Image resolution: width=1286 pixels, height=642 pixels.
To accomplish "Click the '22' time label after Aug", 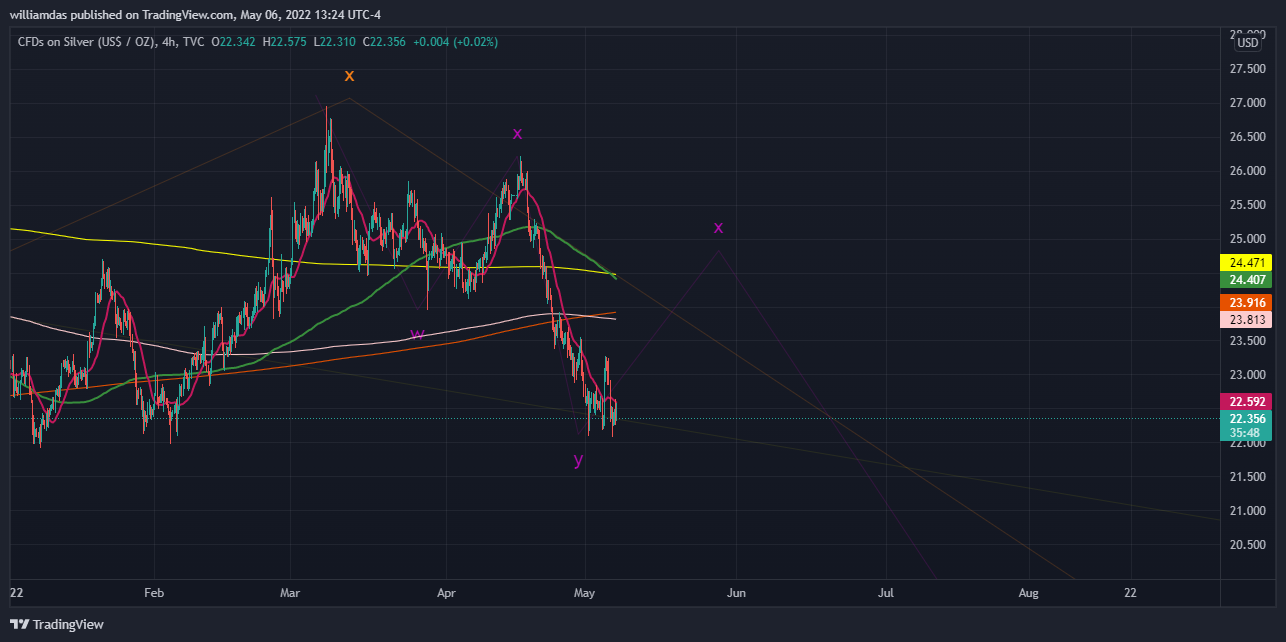I will [1130, 593].
